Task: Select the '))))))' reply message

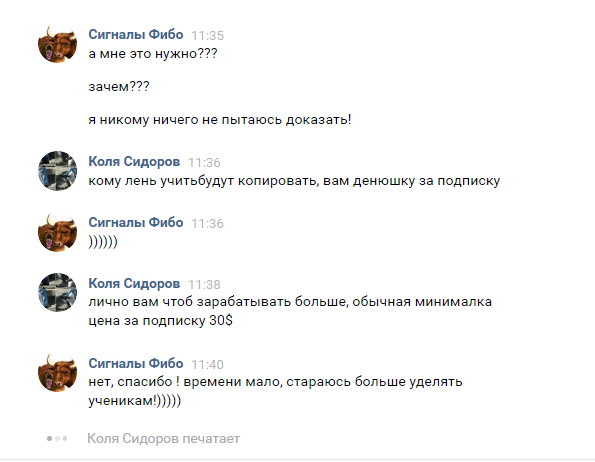Action: tap(103, 242)
